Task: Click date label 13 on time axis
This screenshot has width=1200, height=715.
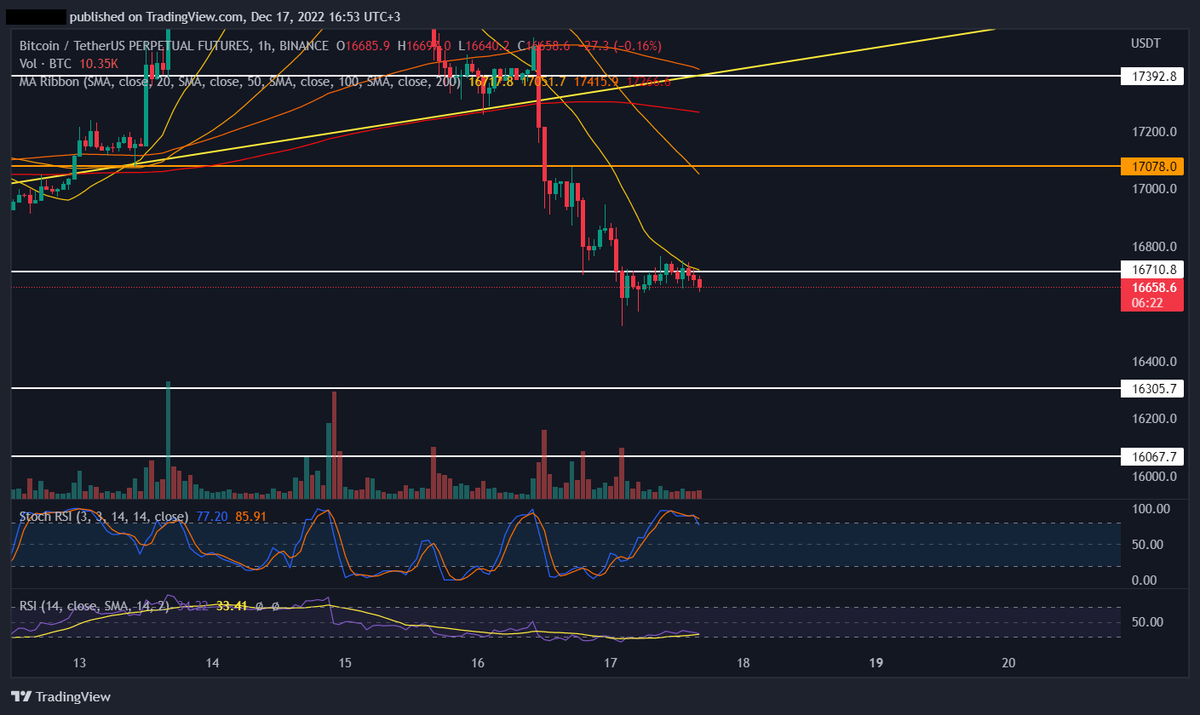Action: click(x=80, y=662)
